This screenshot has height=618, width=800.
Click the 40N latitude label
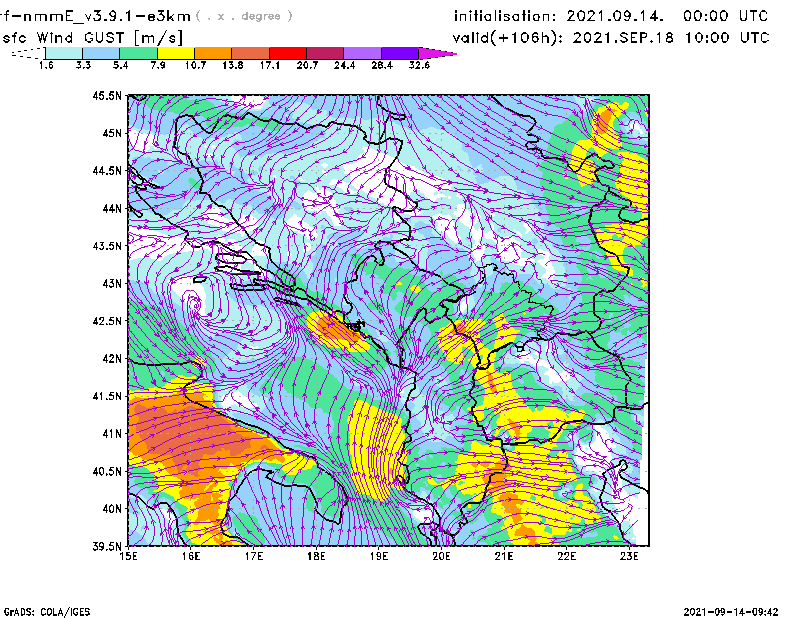click(112, 509)
